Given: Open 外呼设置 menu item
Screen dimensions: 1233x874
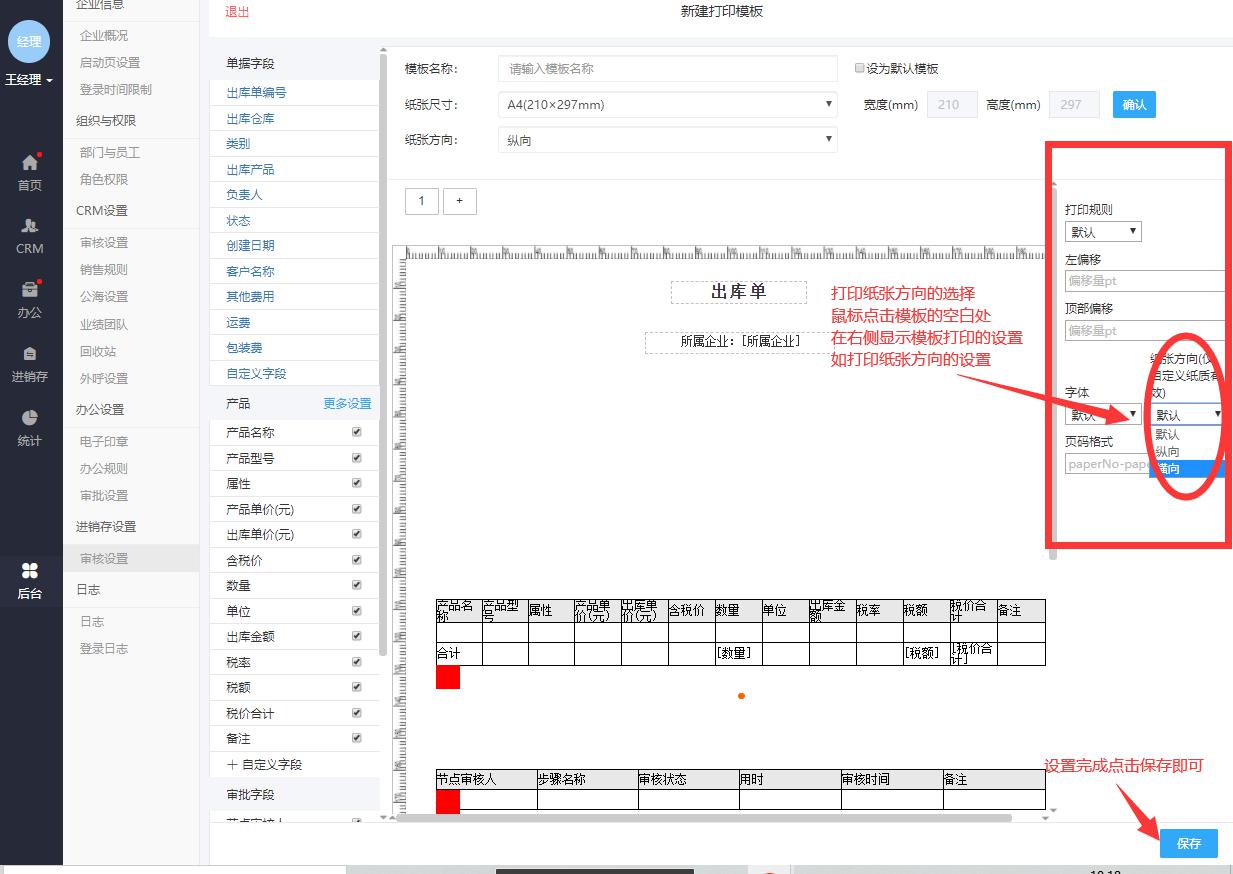Looking at the screenshot, I should click(x=104, y=378).
